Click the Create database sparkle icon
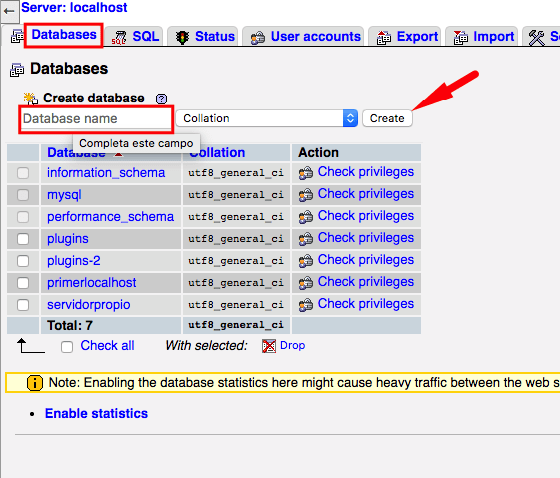This screenshot has height=478, width=560. pyautogui.click(x=31, y=98)
